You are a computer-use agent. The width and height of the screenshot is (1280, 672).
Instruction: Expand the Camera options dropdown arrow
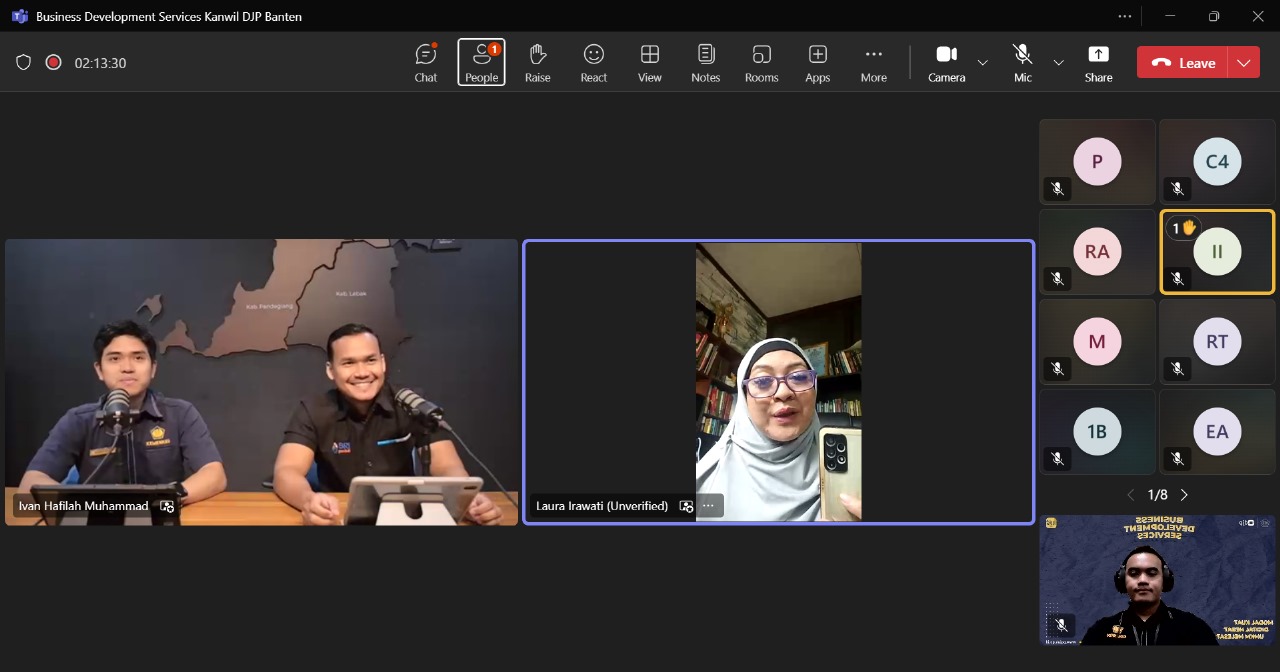click(982, 63)
